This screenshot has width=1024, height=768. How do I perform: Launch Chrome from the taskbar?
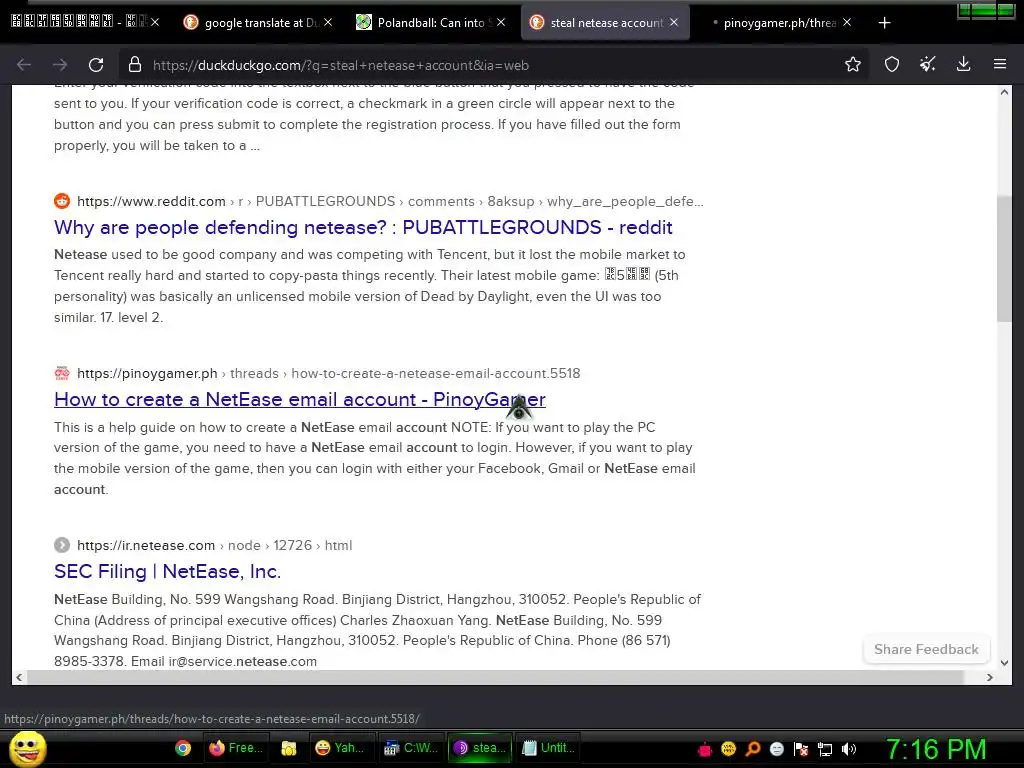click(x=183, y=748)
